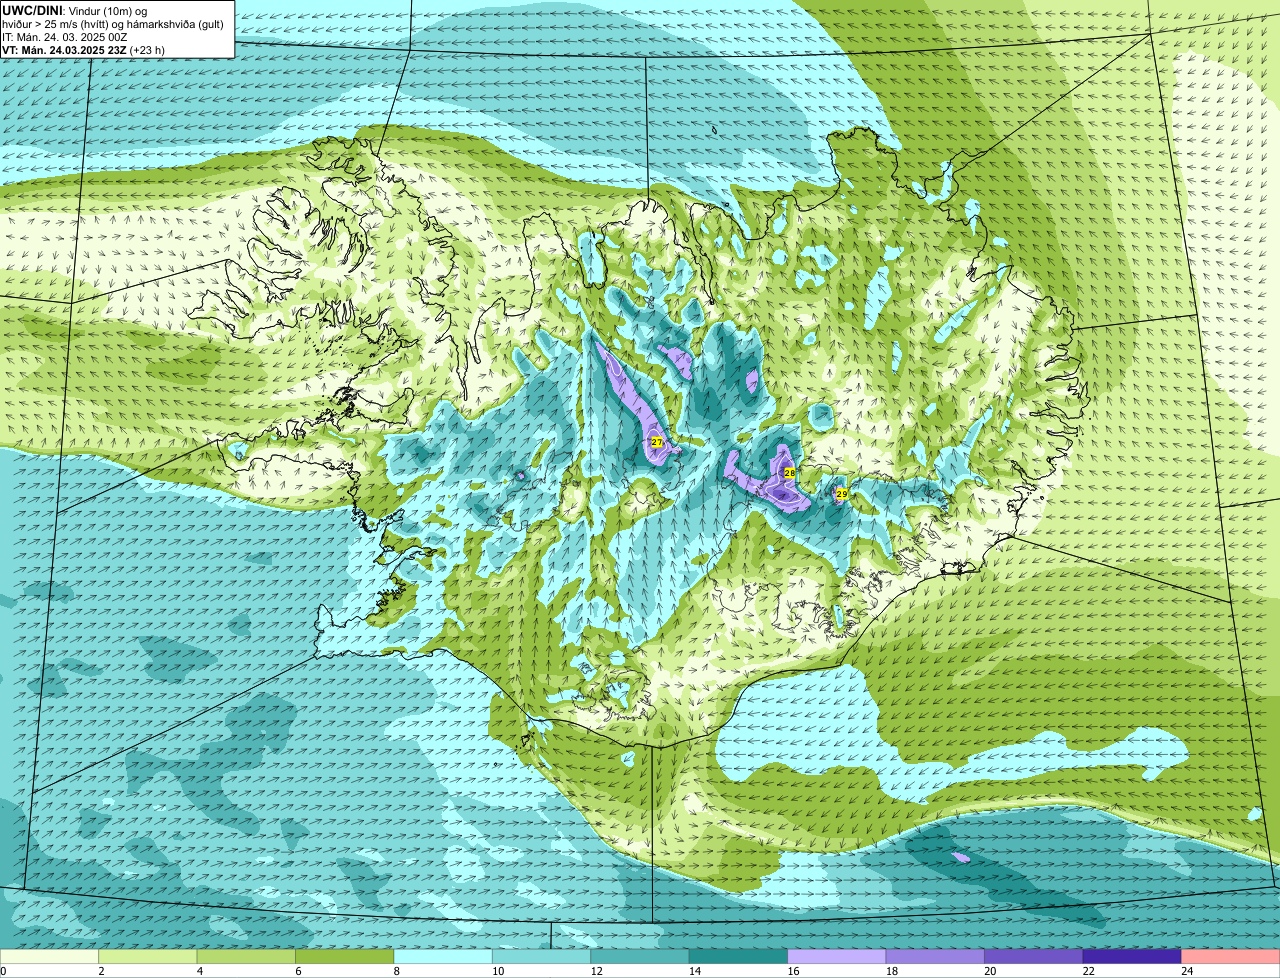1280x978 pixels.
Task: Click the yellow gust marker labeled 29
Action: coord(841,494)
